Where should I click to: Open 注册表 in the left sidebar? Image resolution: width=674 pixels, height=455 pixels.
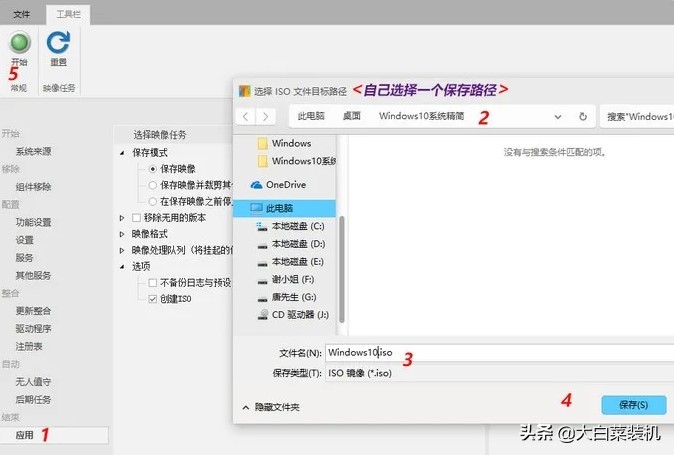[29, 346]
